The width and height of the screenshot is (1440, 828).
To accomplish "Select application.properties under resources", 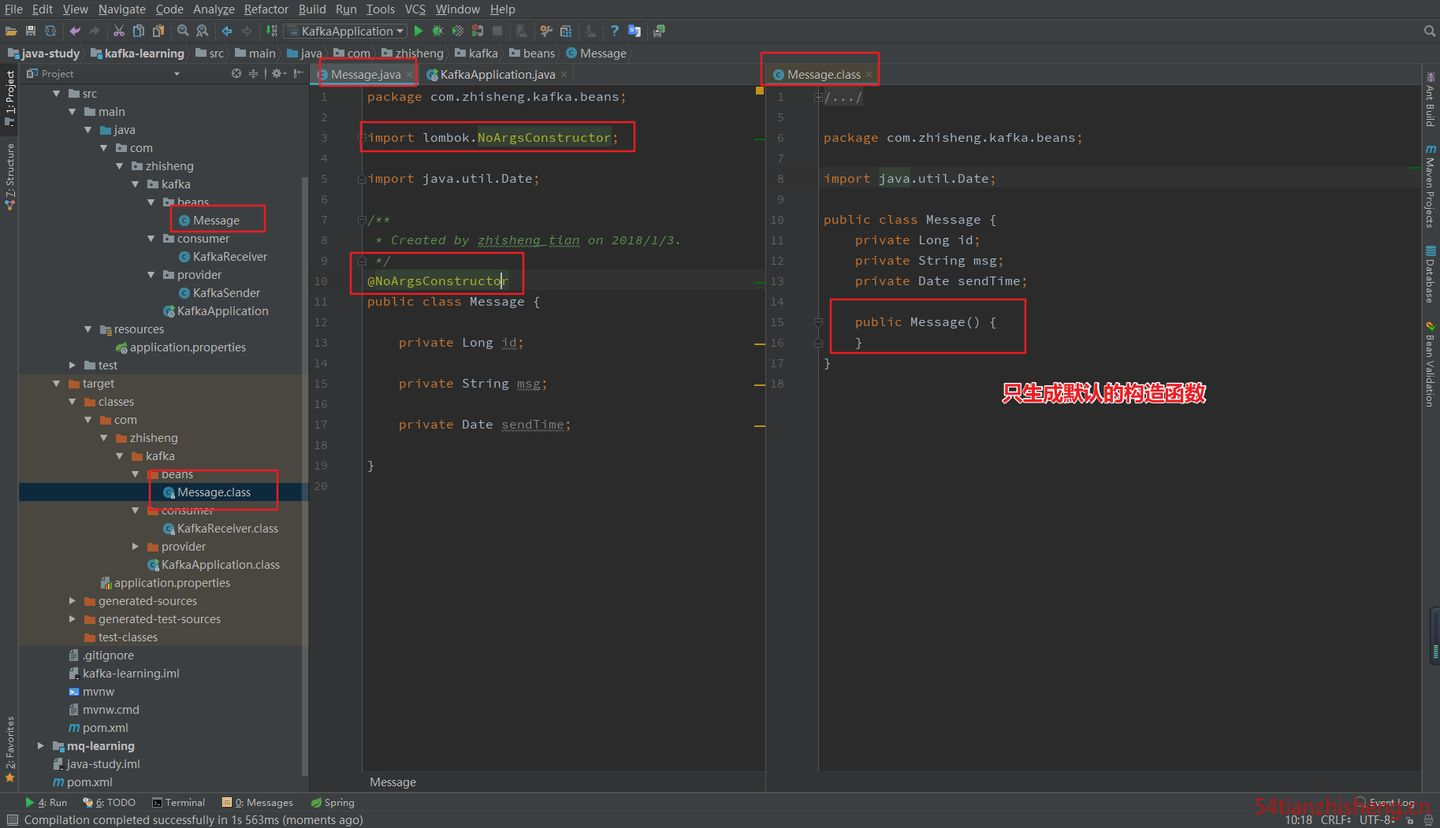I will (180, 347).
